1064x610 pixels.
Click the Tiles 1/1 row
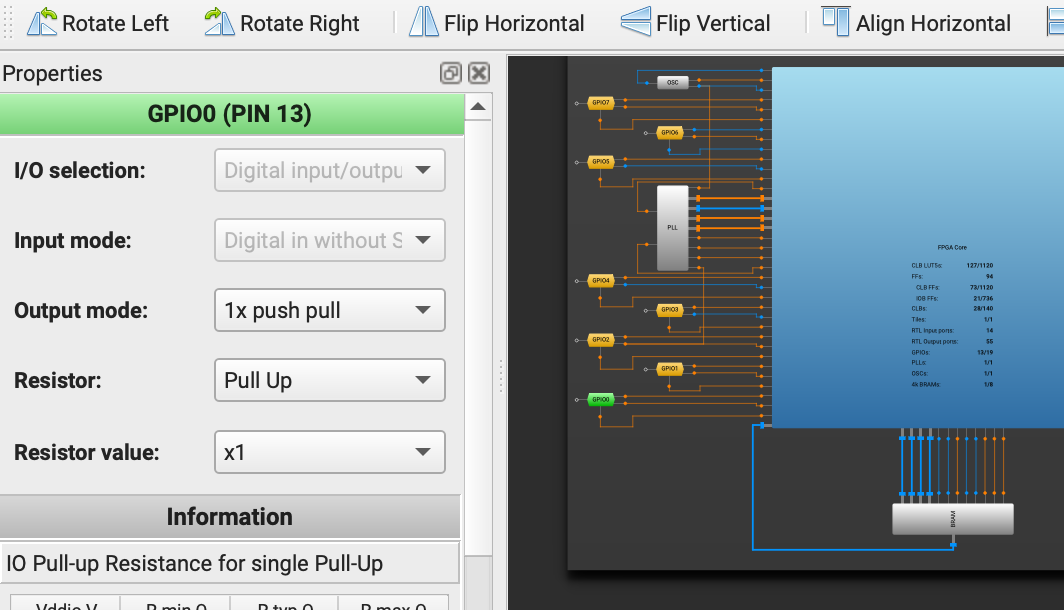point(952,320)
